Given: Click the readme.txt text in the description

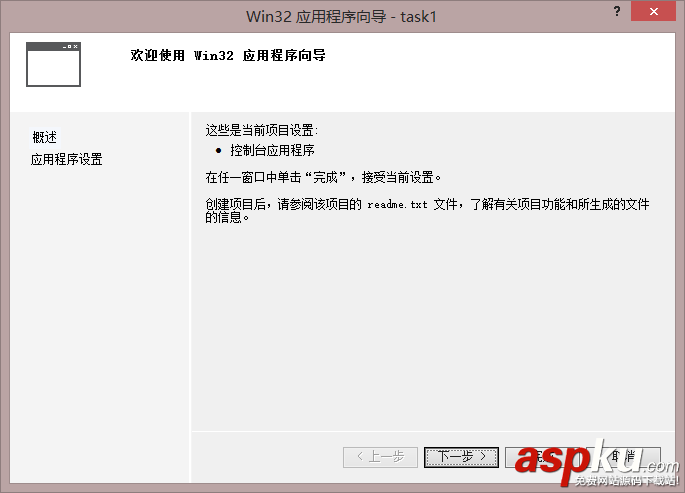Looking at the screenshot, I should (x=397, y=204).
